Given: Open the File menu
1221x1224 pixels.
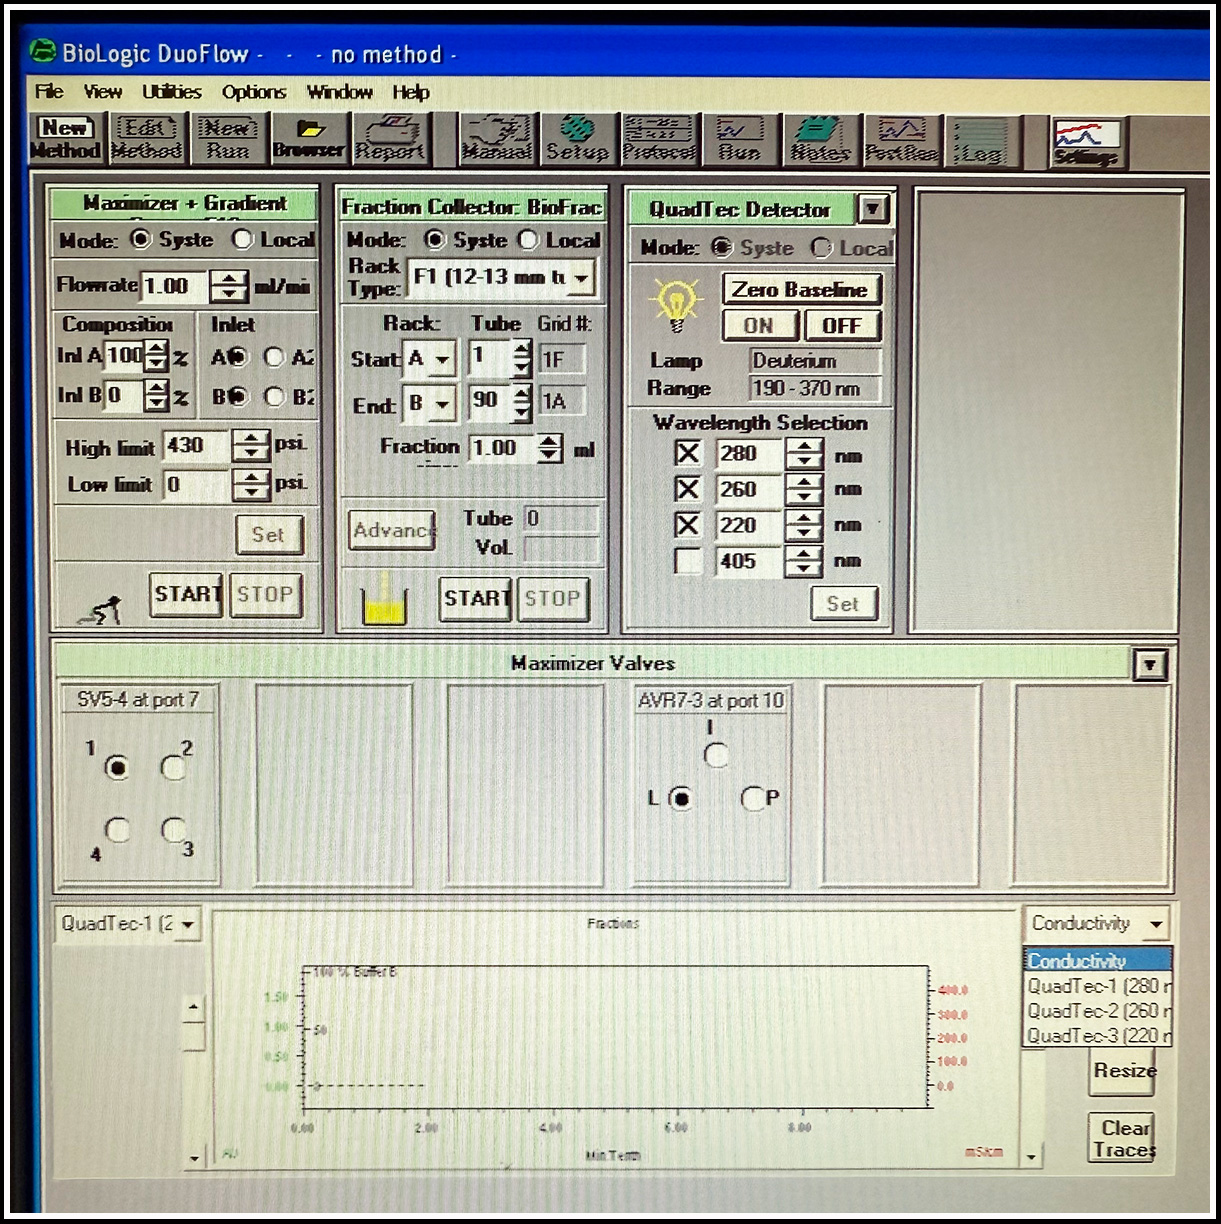Looking at the screenshot, I should pos(49,92).
